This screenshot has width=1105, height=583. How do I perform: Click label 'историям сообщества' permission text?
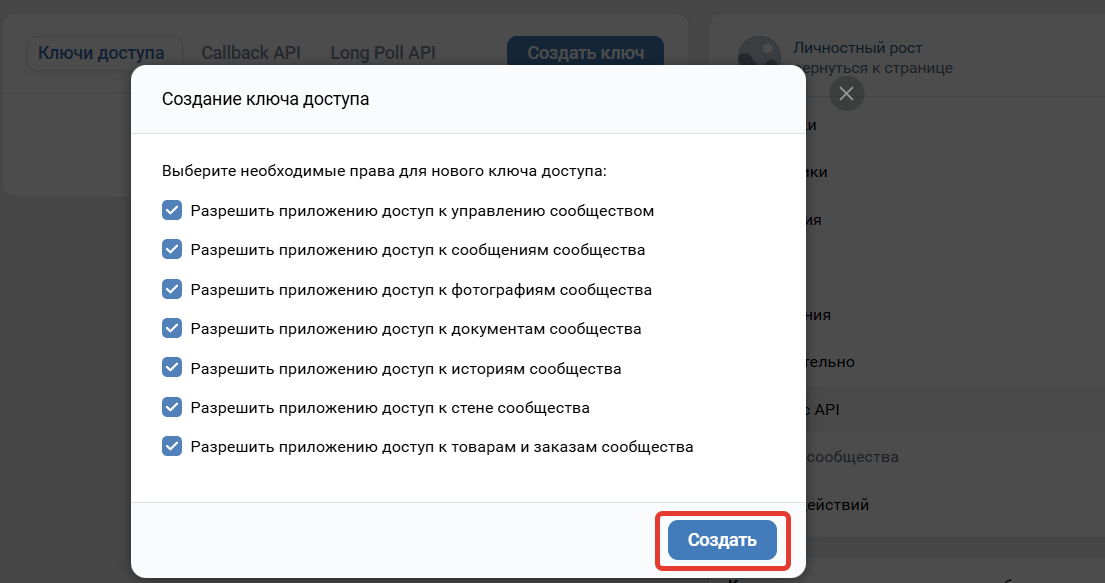pyautogui.click(x=536, y=369)
